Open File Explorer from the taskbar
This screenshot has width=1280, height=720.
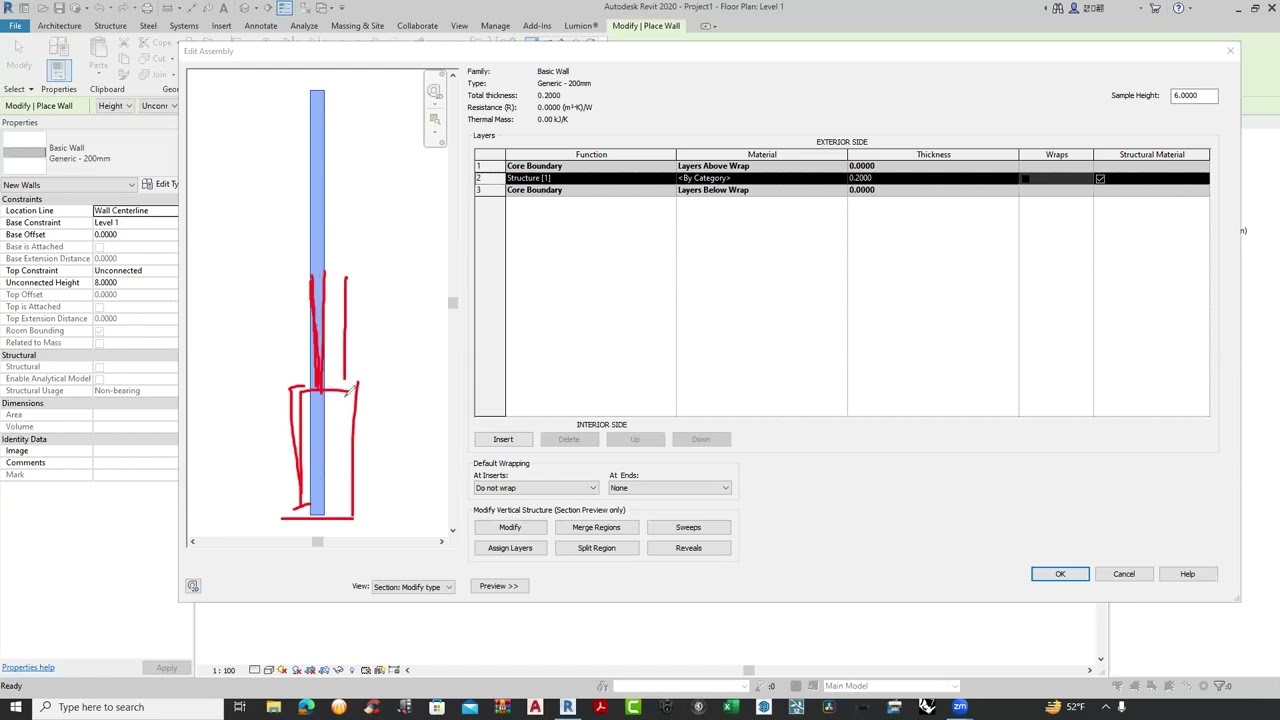(273, 707)
